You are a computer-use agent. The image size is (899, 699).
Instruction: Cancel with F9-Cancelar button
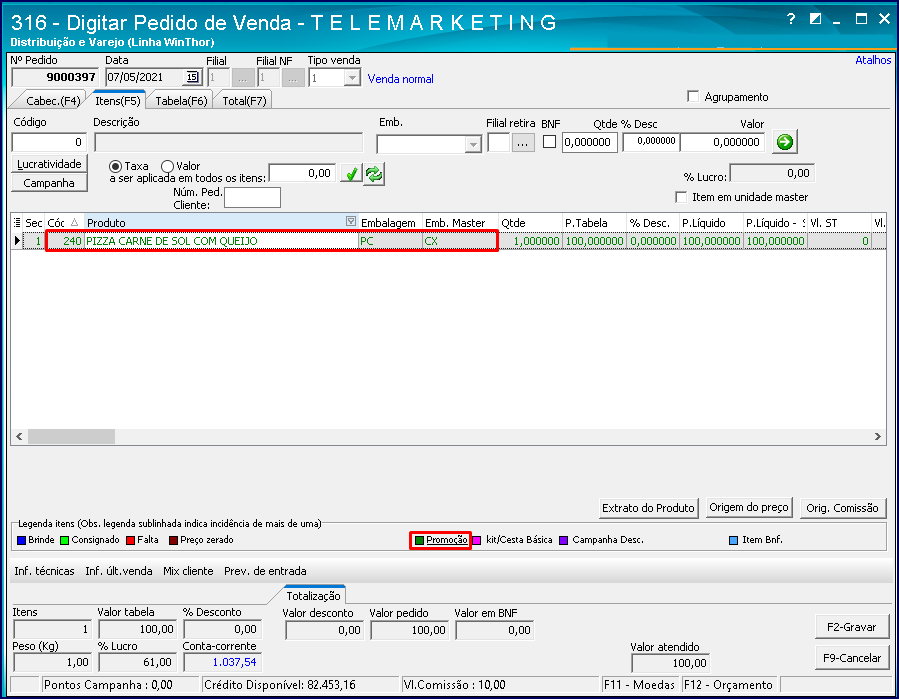point(851,658)
